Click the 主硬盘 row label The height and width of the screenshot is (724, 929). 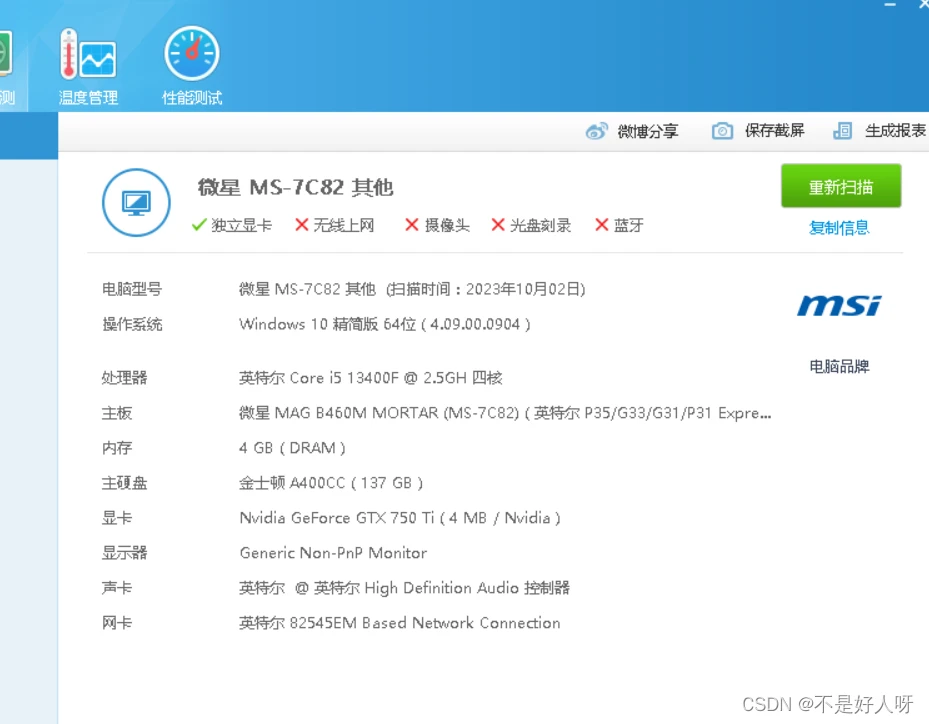pos(124,483)
